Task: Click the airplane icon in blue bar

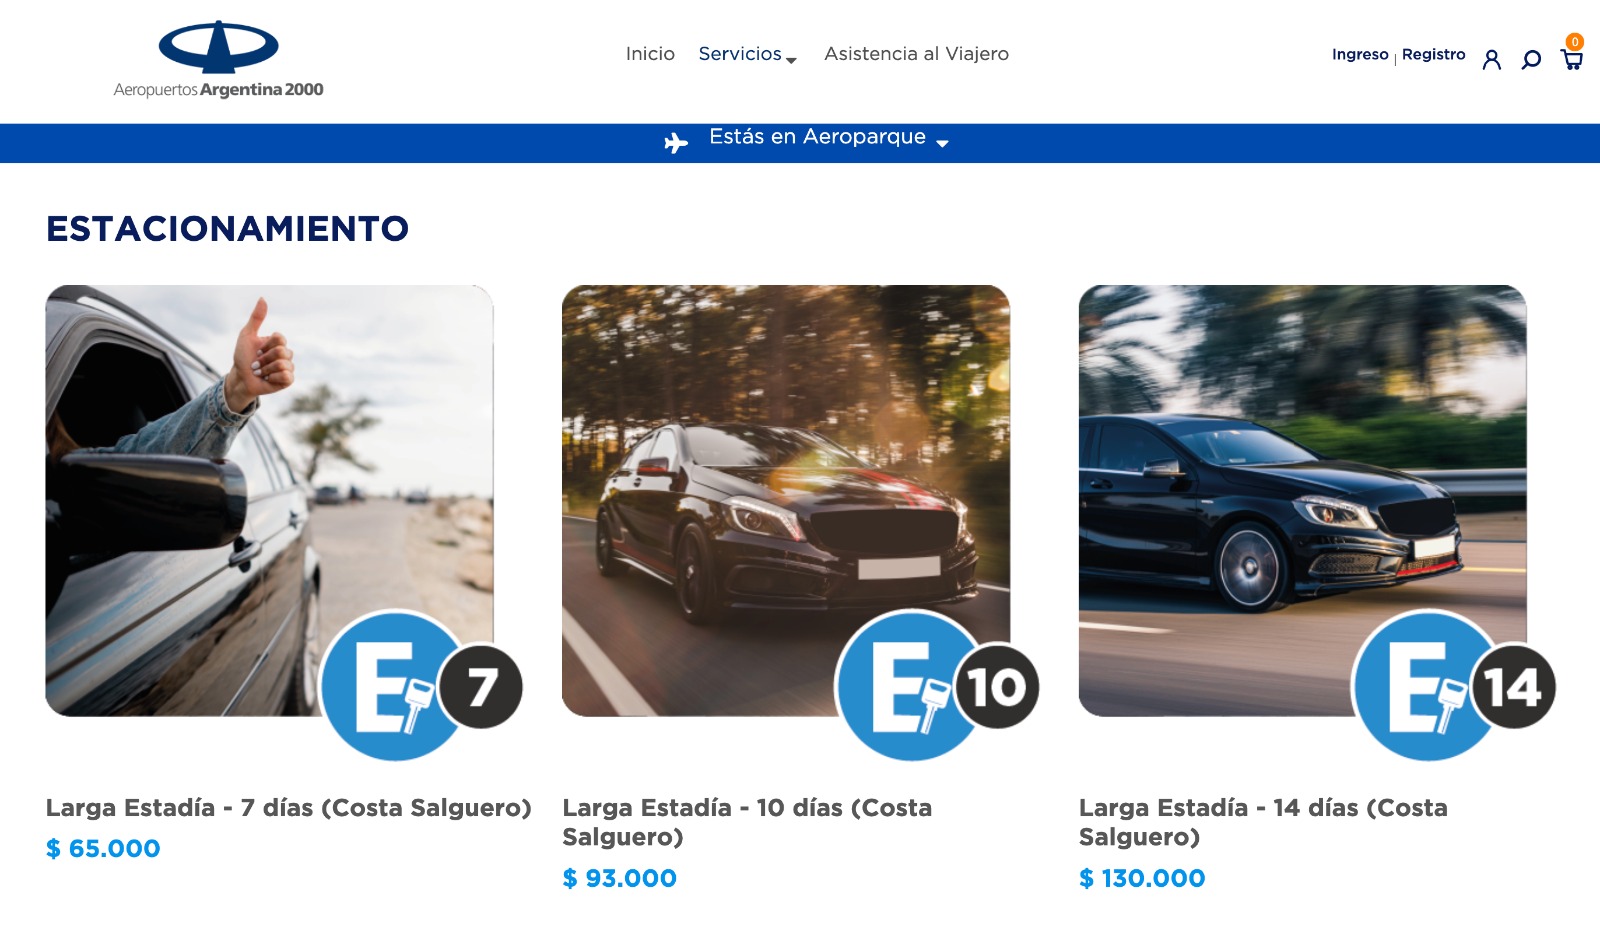Action: point(676,143)
